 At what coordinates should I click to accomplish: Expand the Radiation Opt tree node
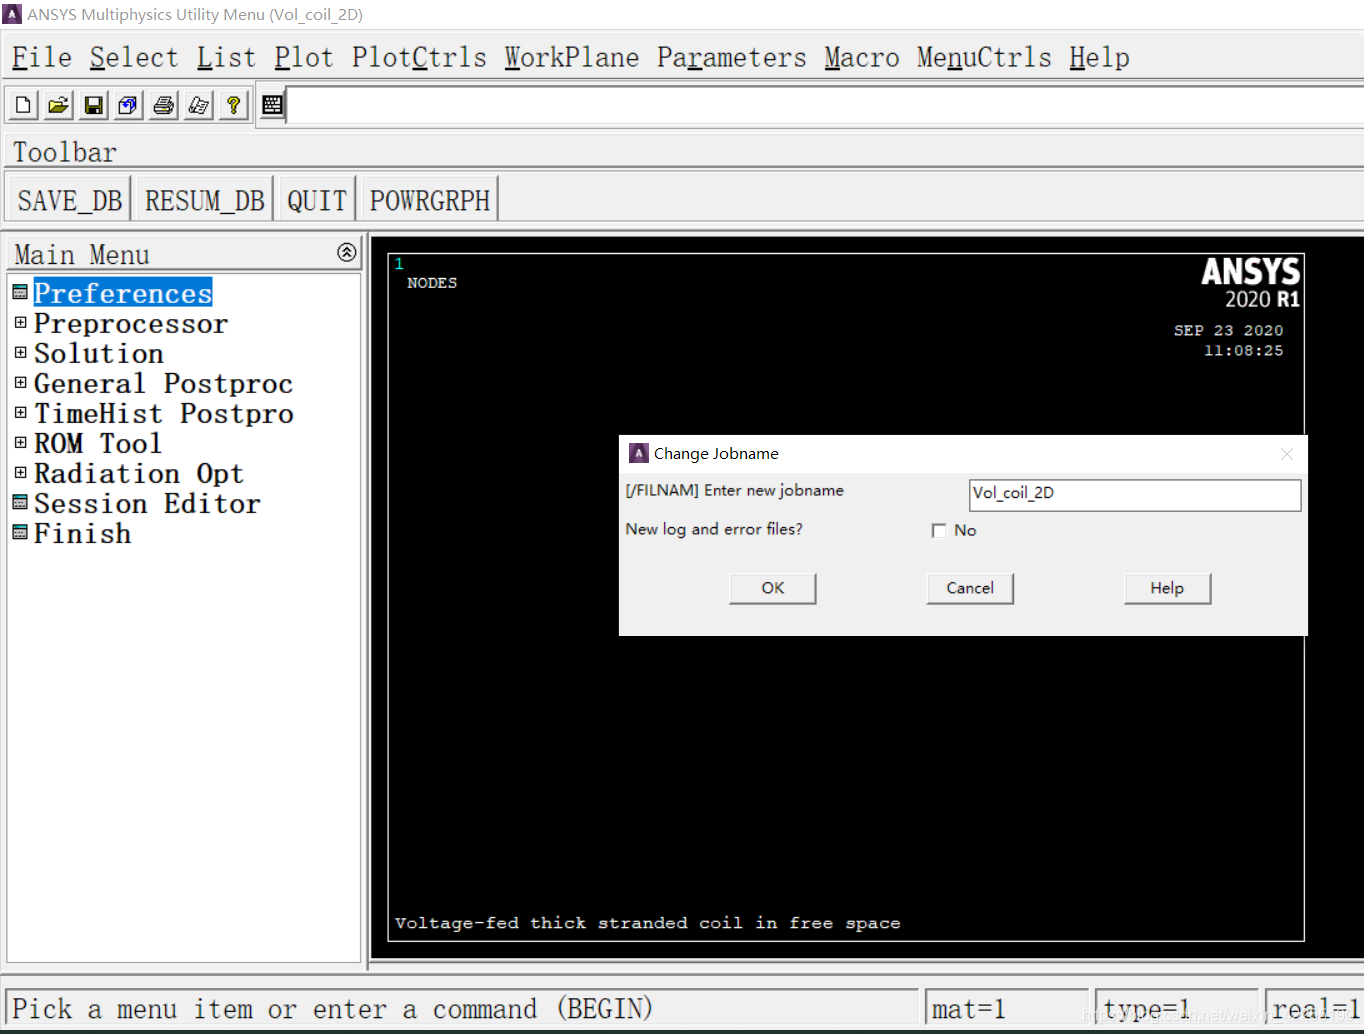coord(20,473)
